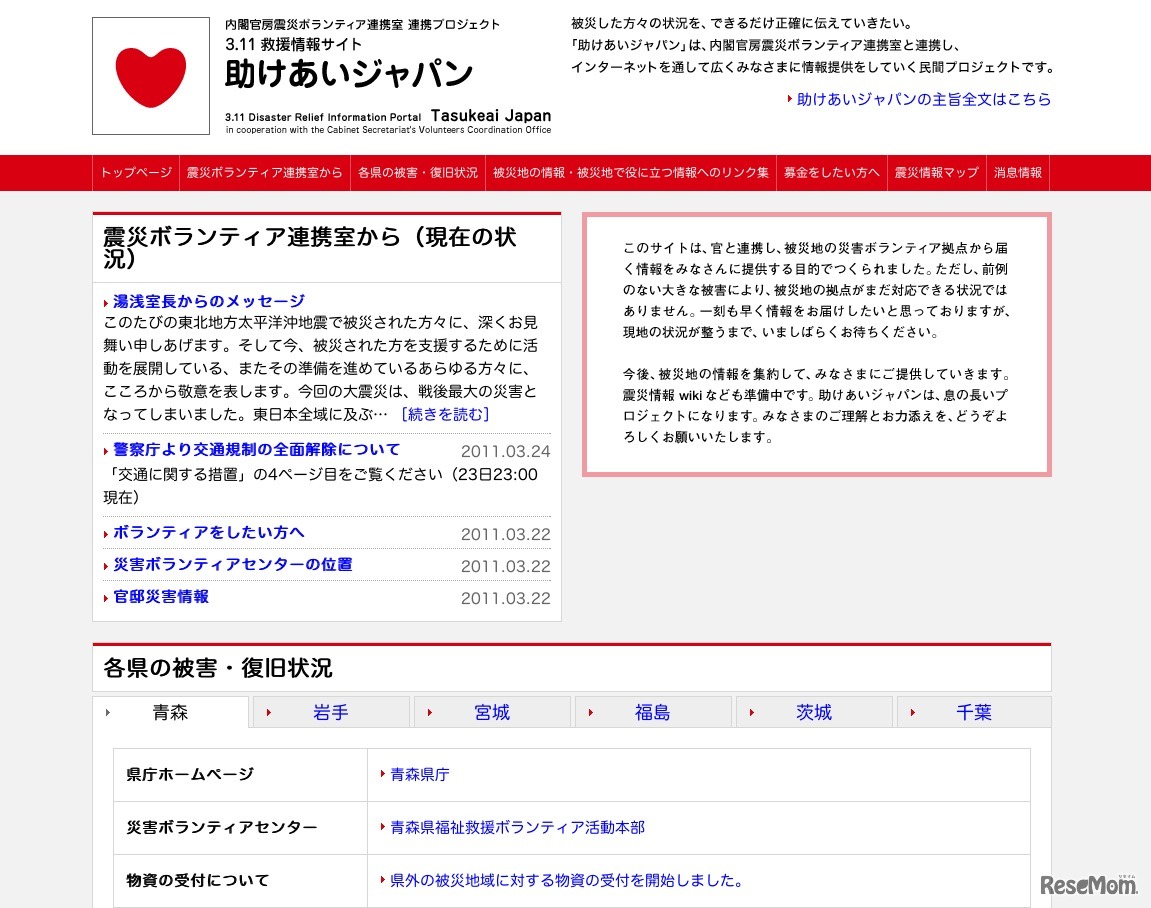Open 災害ボランティアセンターの位置 link
This screenshot has width=1151, height=908.
(233, 564)
